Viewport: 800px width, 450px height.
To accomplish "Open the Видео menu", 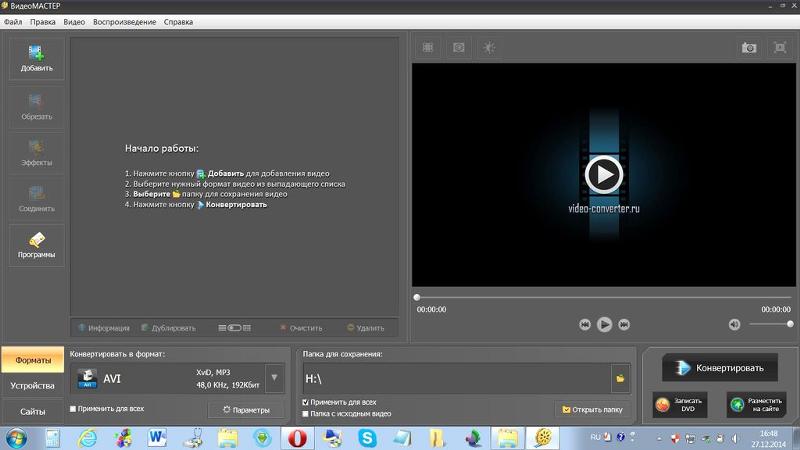I will tap(74, 22).
